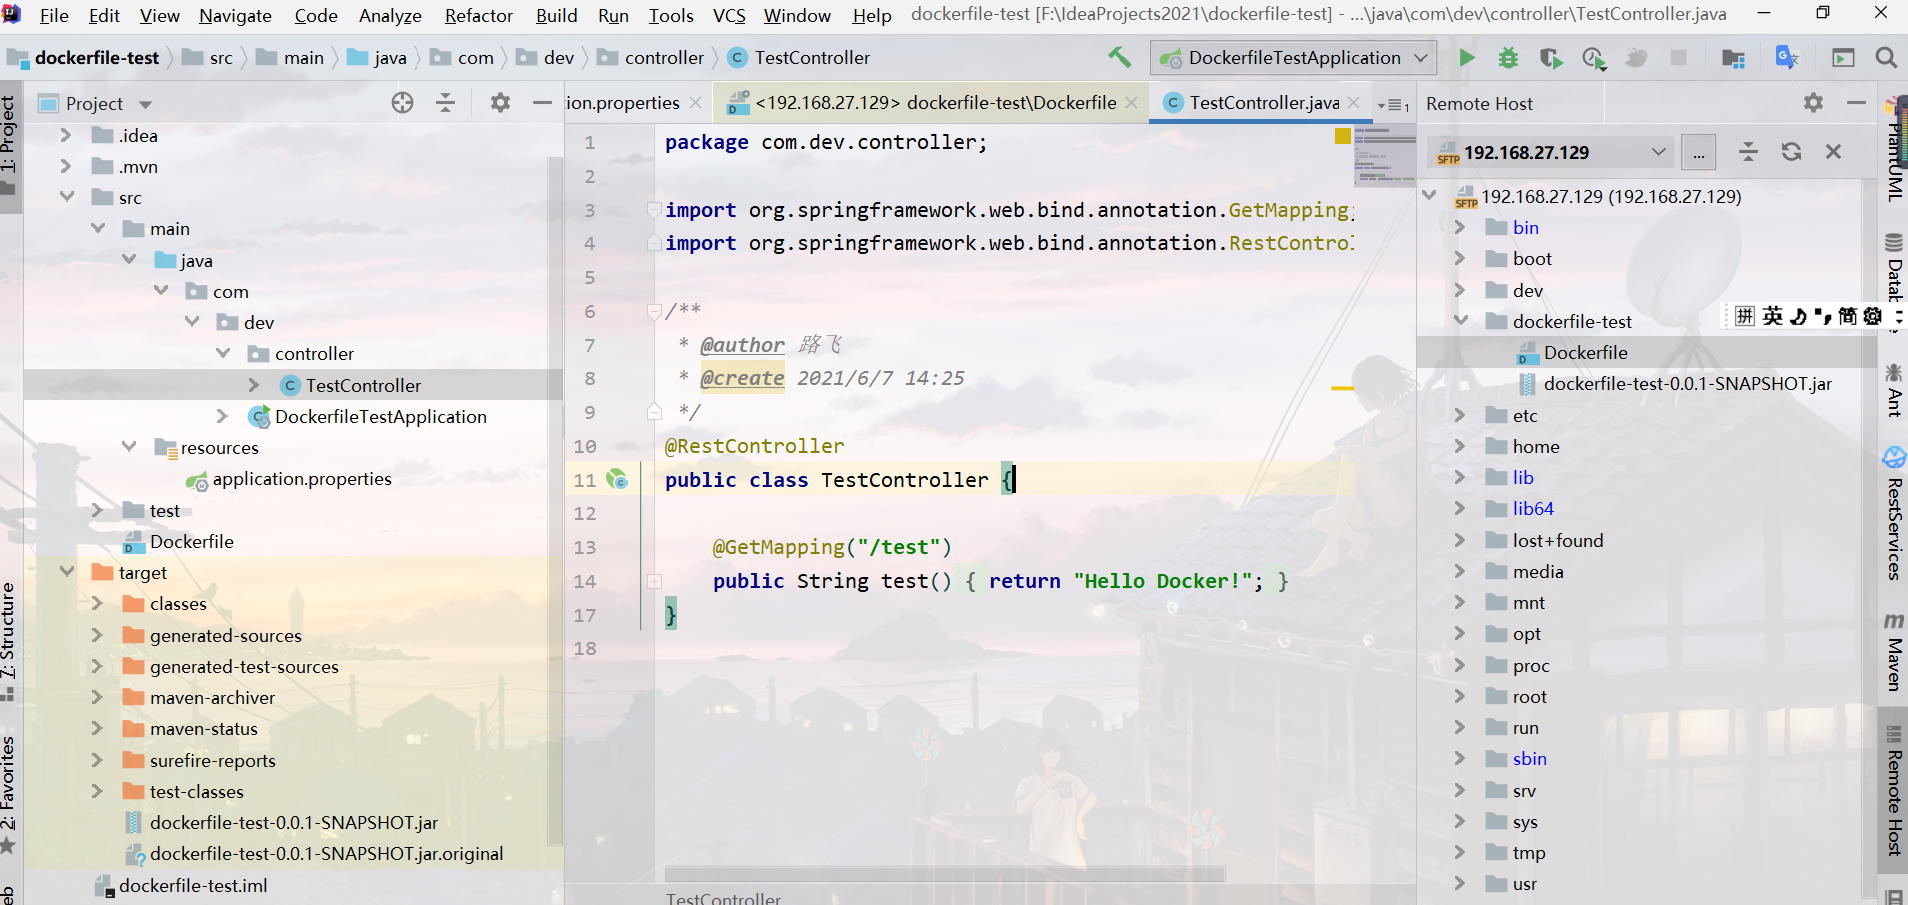Open the Project Structure toolbar icon
Viewport: 1908px width, 905px height.
pos(1733,58)
